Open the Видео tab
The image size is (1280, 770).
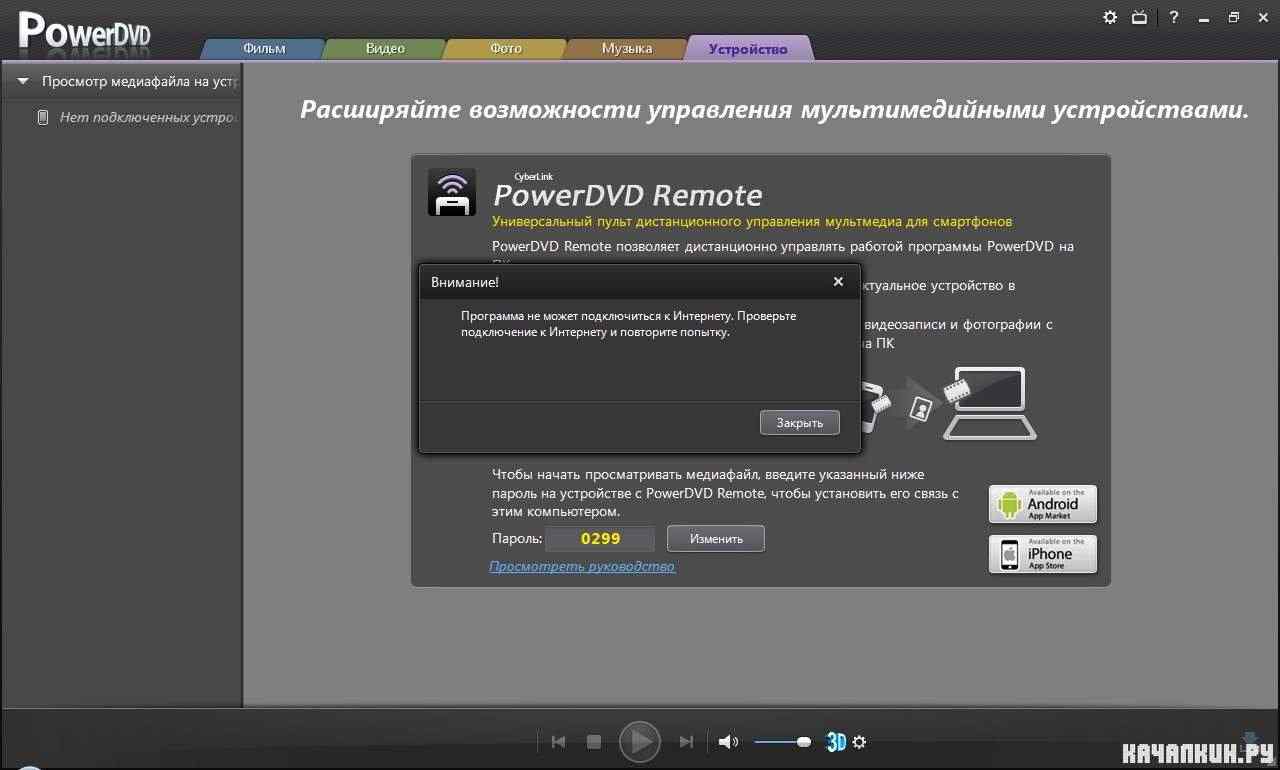point(385,49)
